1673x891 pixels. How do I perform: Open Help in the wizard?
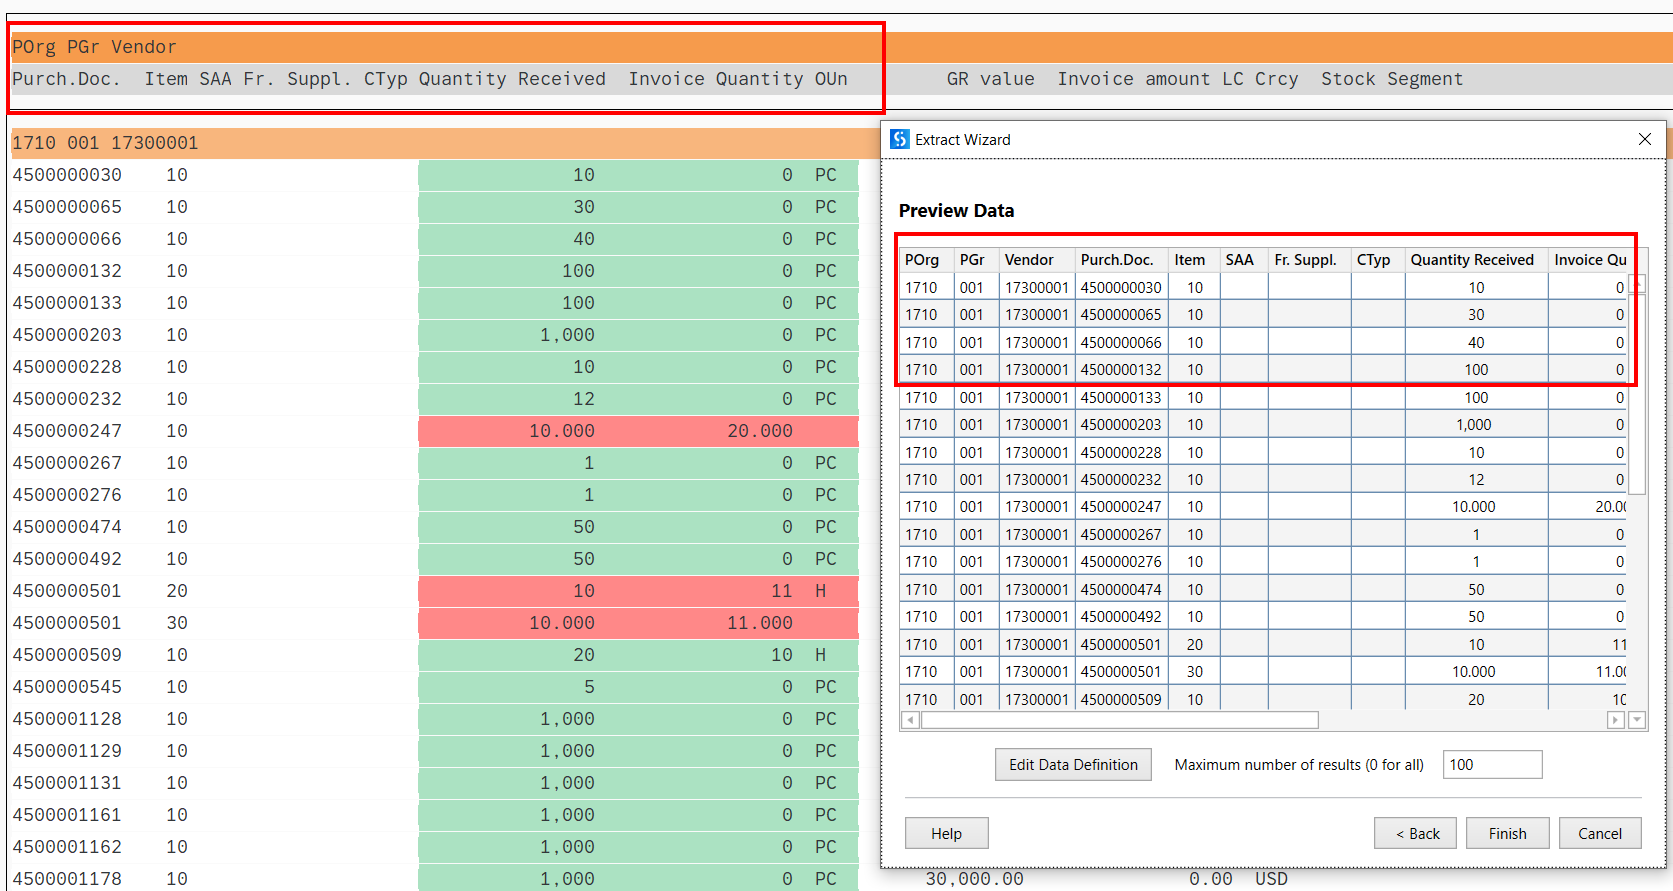946,833
